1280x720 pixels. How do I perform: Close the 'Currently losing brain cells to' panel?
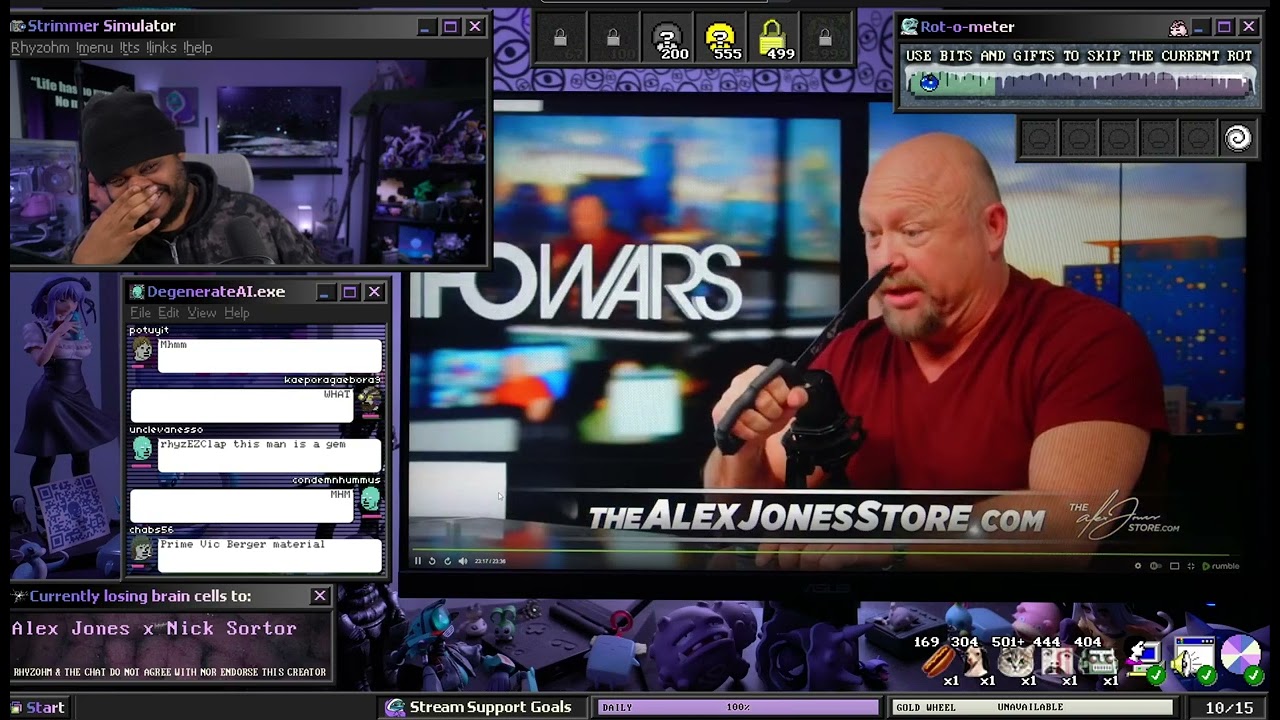(320, 596)
